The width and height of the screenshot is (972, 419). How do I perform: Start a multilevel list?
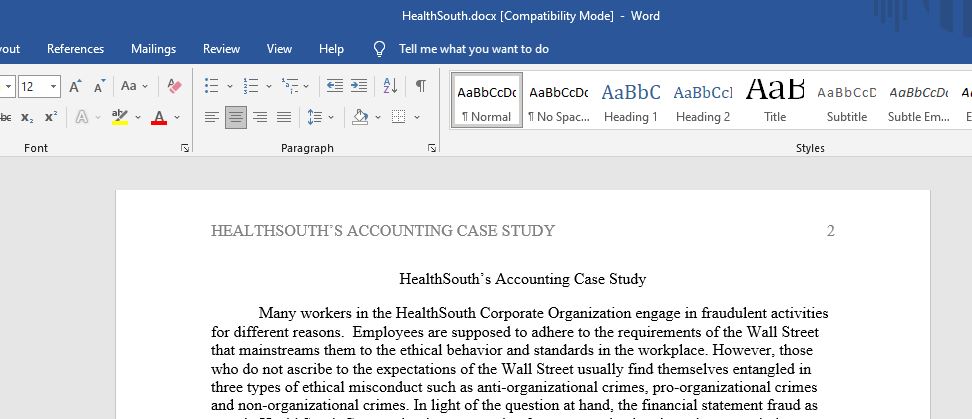coord(289,86)
